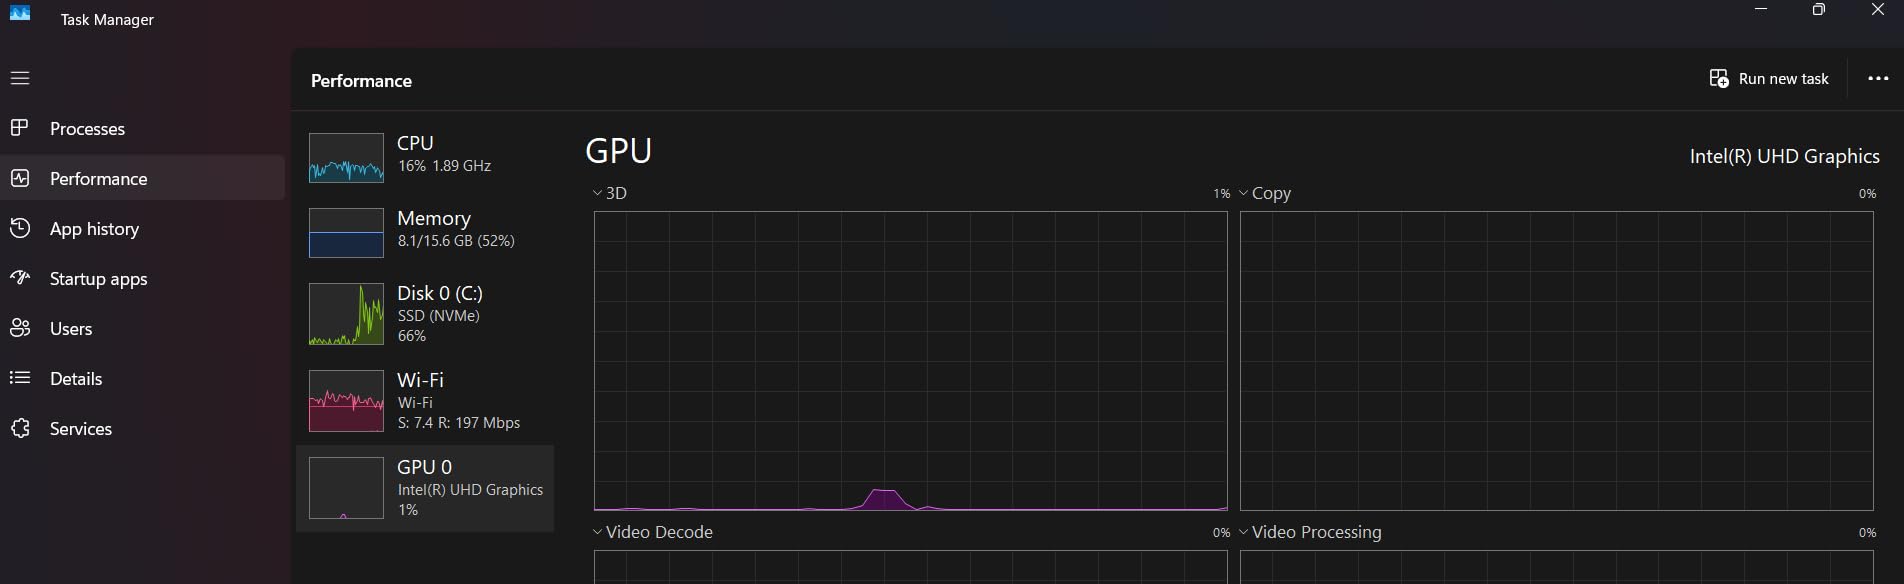Open the Memory performance entry

coord(425,231)
